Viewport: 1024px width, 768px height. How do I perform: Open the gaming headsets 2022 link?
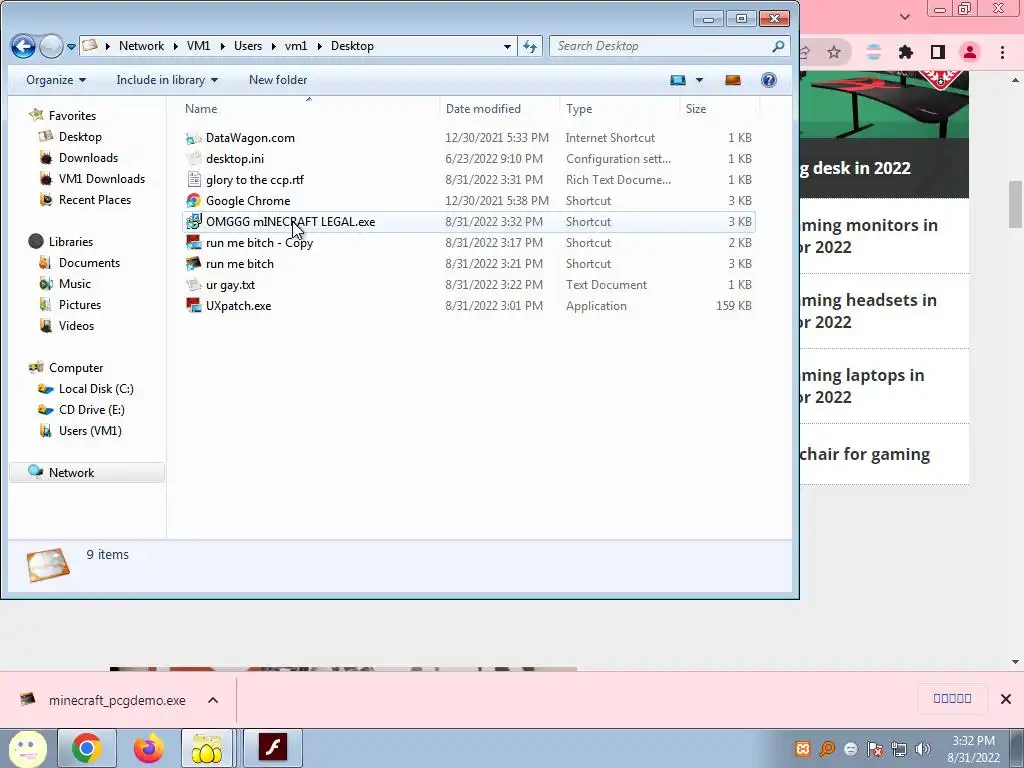pyautogui.click(x=869, y=311)
